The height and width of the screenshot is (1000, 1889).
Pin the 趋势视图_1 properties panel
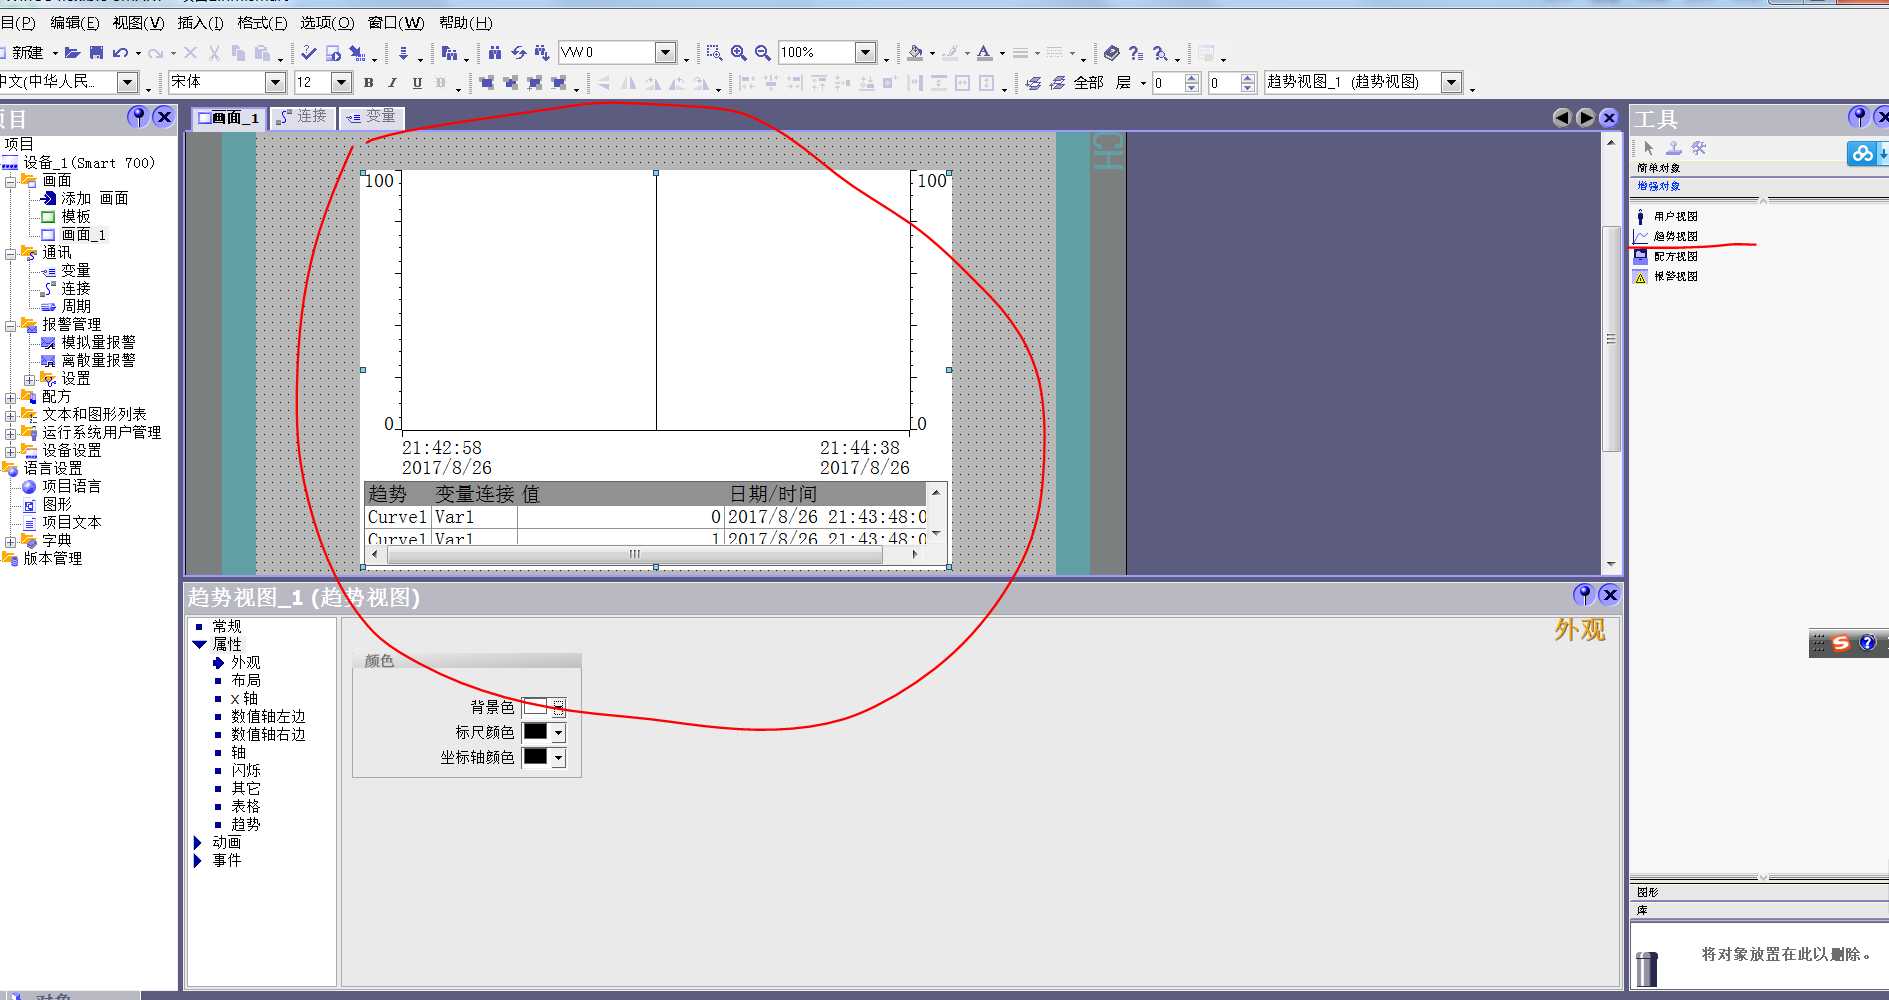(x=1583, y=595)
